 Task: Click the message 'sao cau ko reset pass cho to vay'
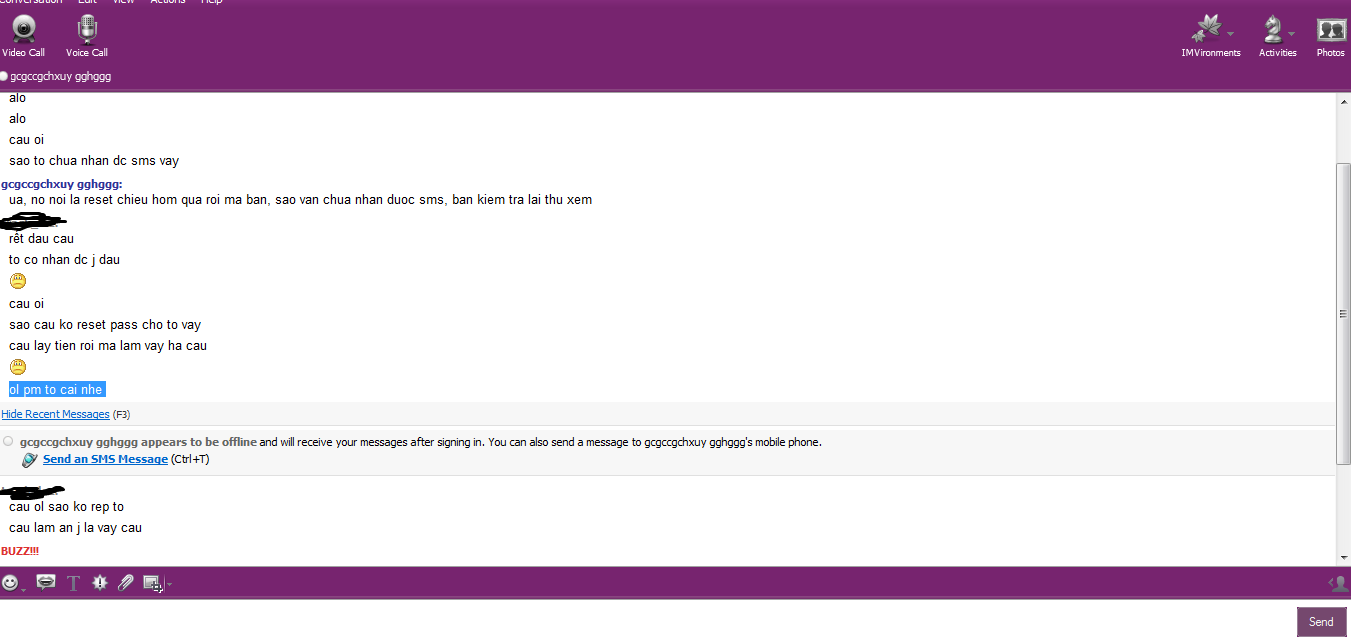coord(105,324)
